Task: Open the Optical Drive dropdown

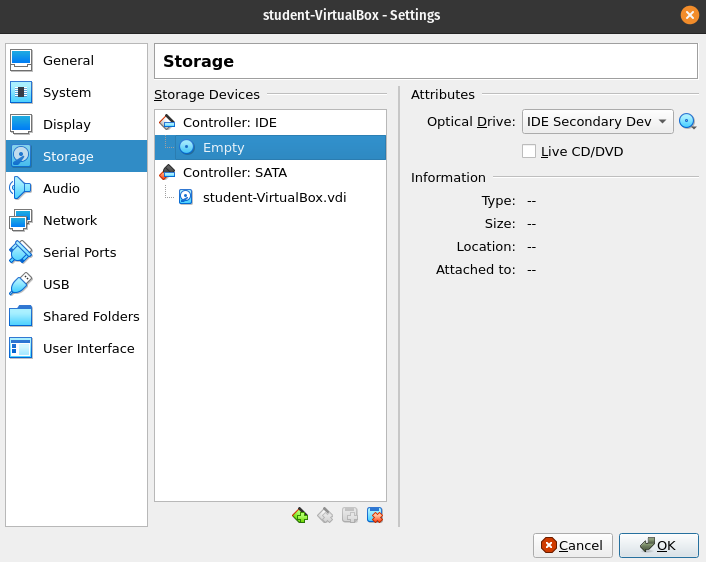Action: tap(597, 122)
